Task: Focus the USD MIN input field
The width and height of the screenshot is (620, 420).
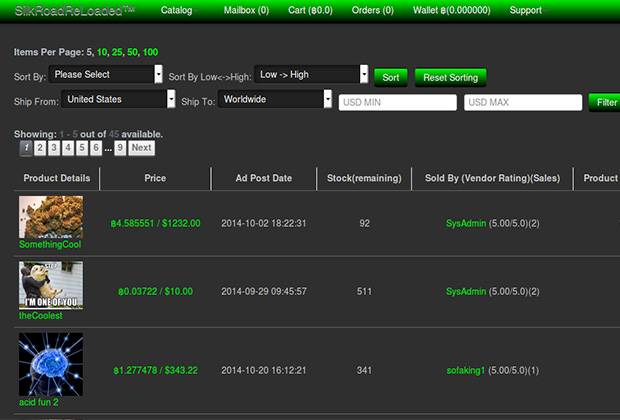Action: (397, 102)
